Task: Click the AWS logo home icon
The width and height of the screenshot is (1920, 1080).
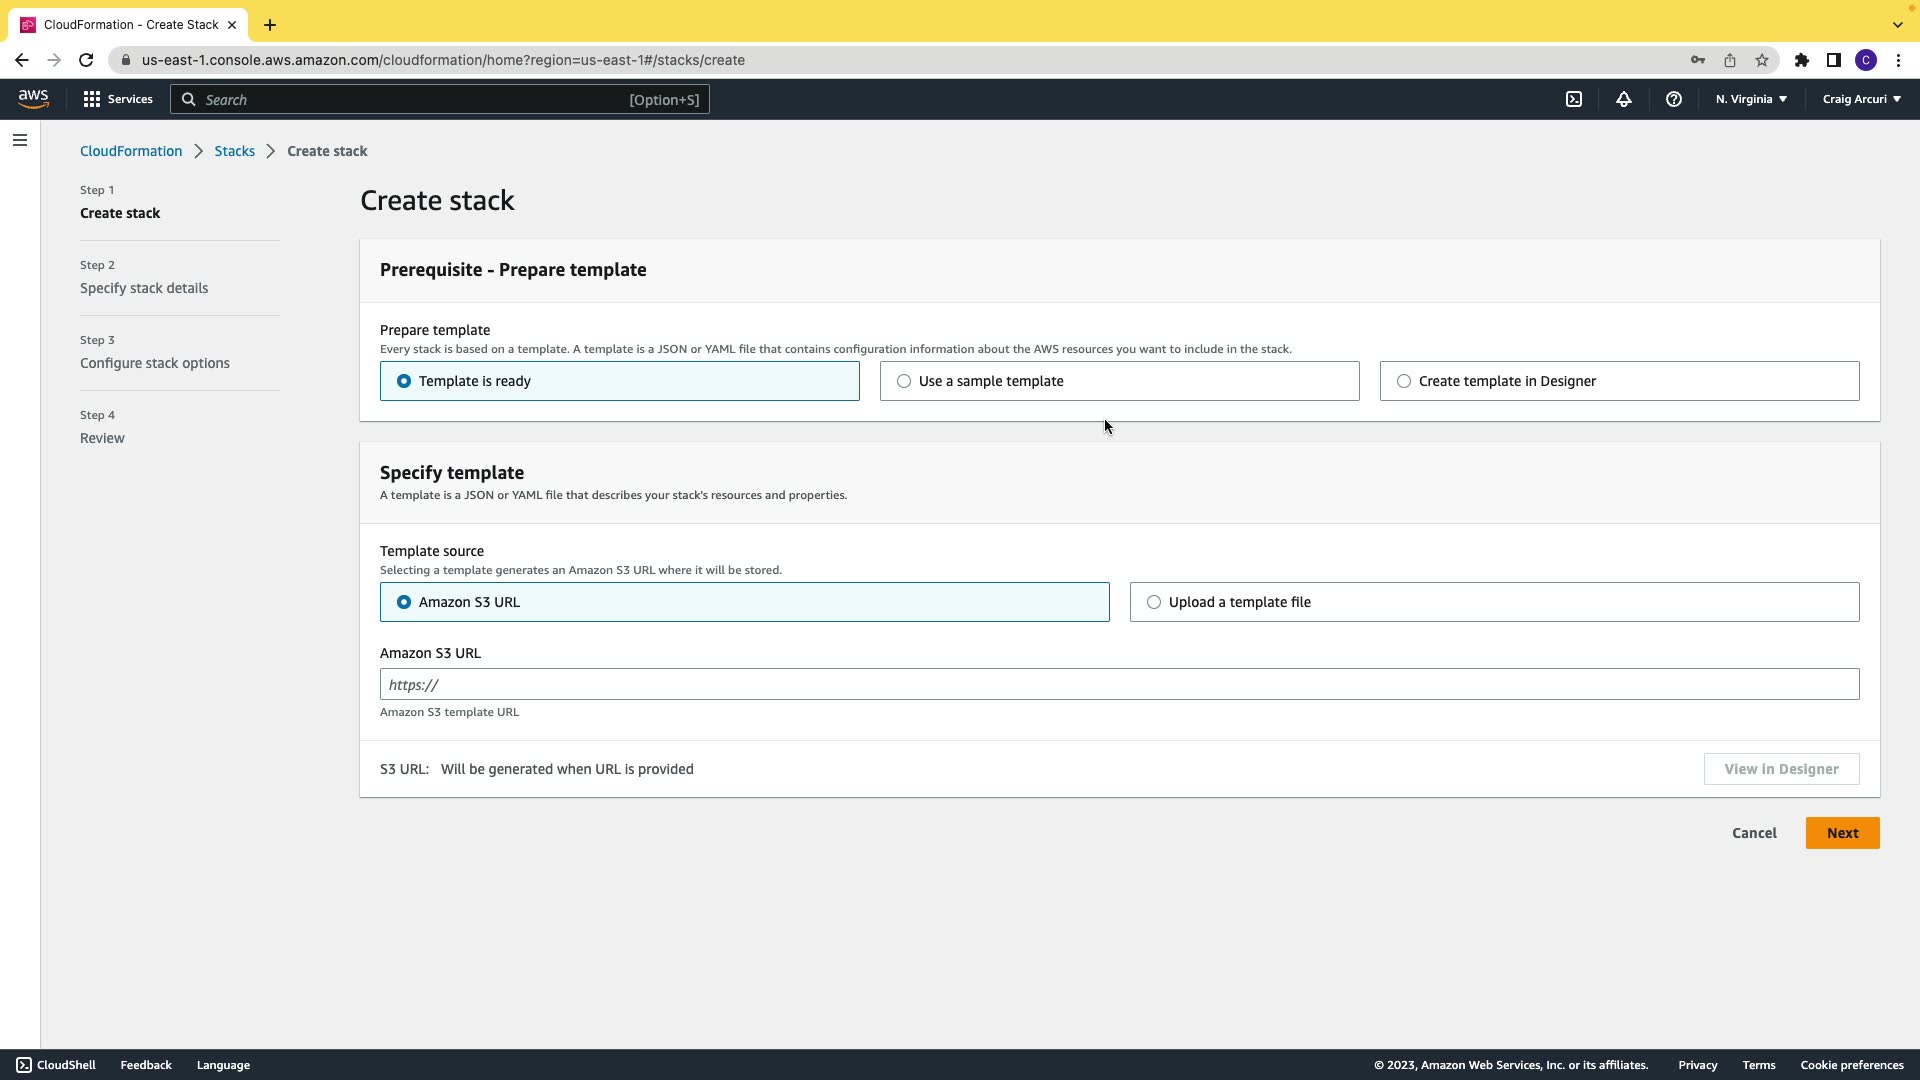Action: (x=33, y=99)
